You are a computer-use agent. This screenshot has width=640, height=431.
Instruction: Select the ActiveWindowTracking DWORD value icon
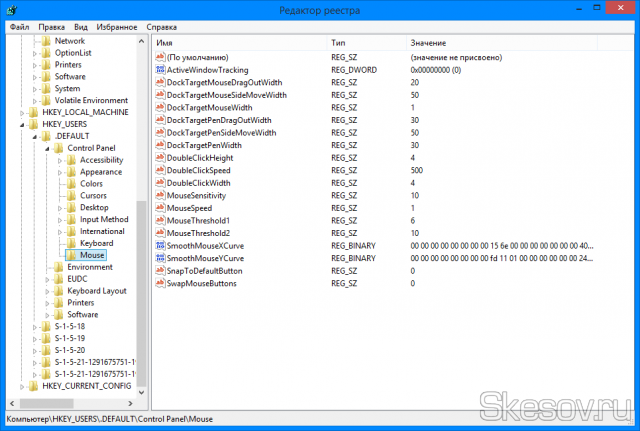pos(160,71)
